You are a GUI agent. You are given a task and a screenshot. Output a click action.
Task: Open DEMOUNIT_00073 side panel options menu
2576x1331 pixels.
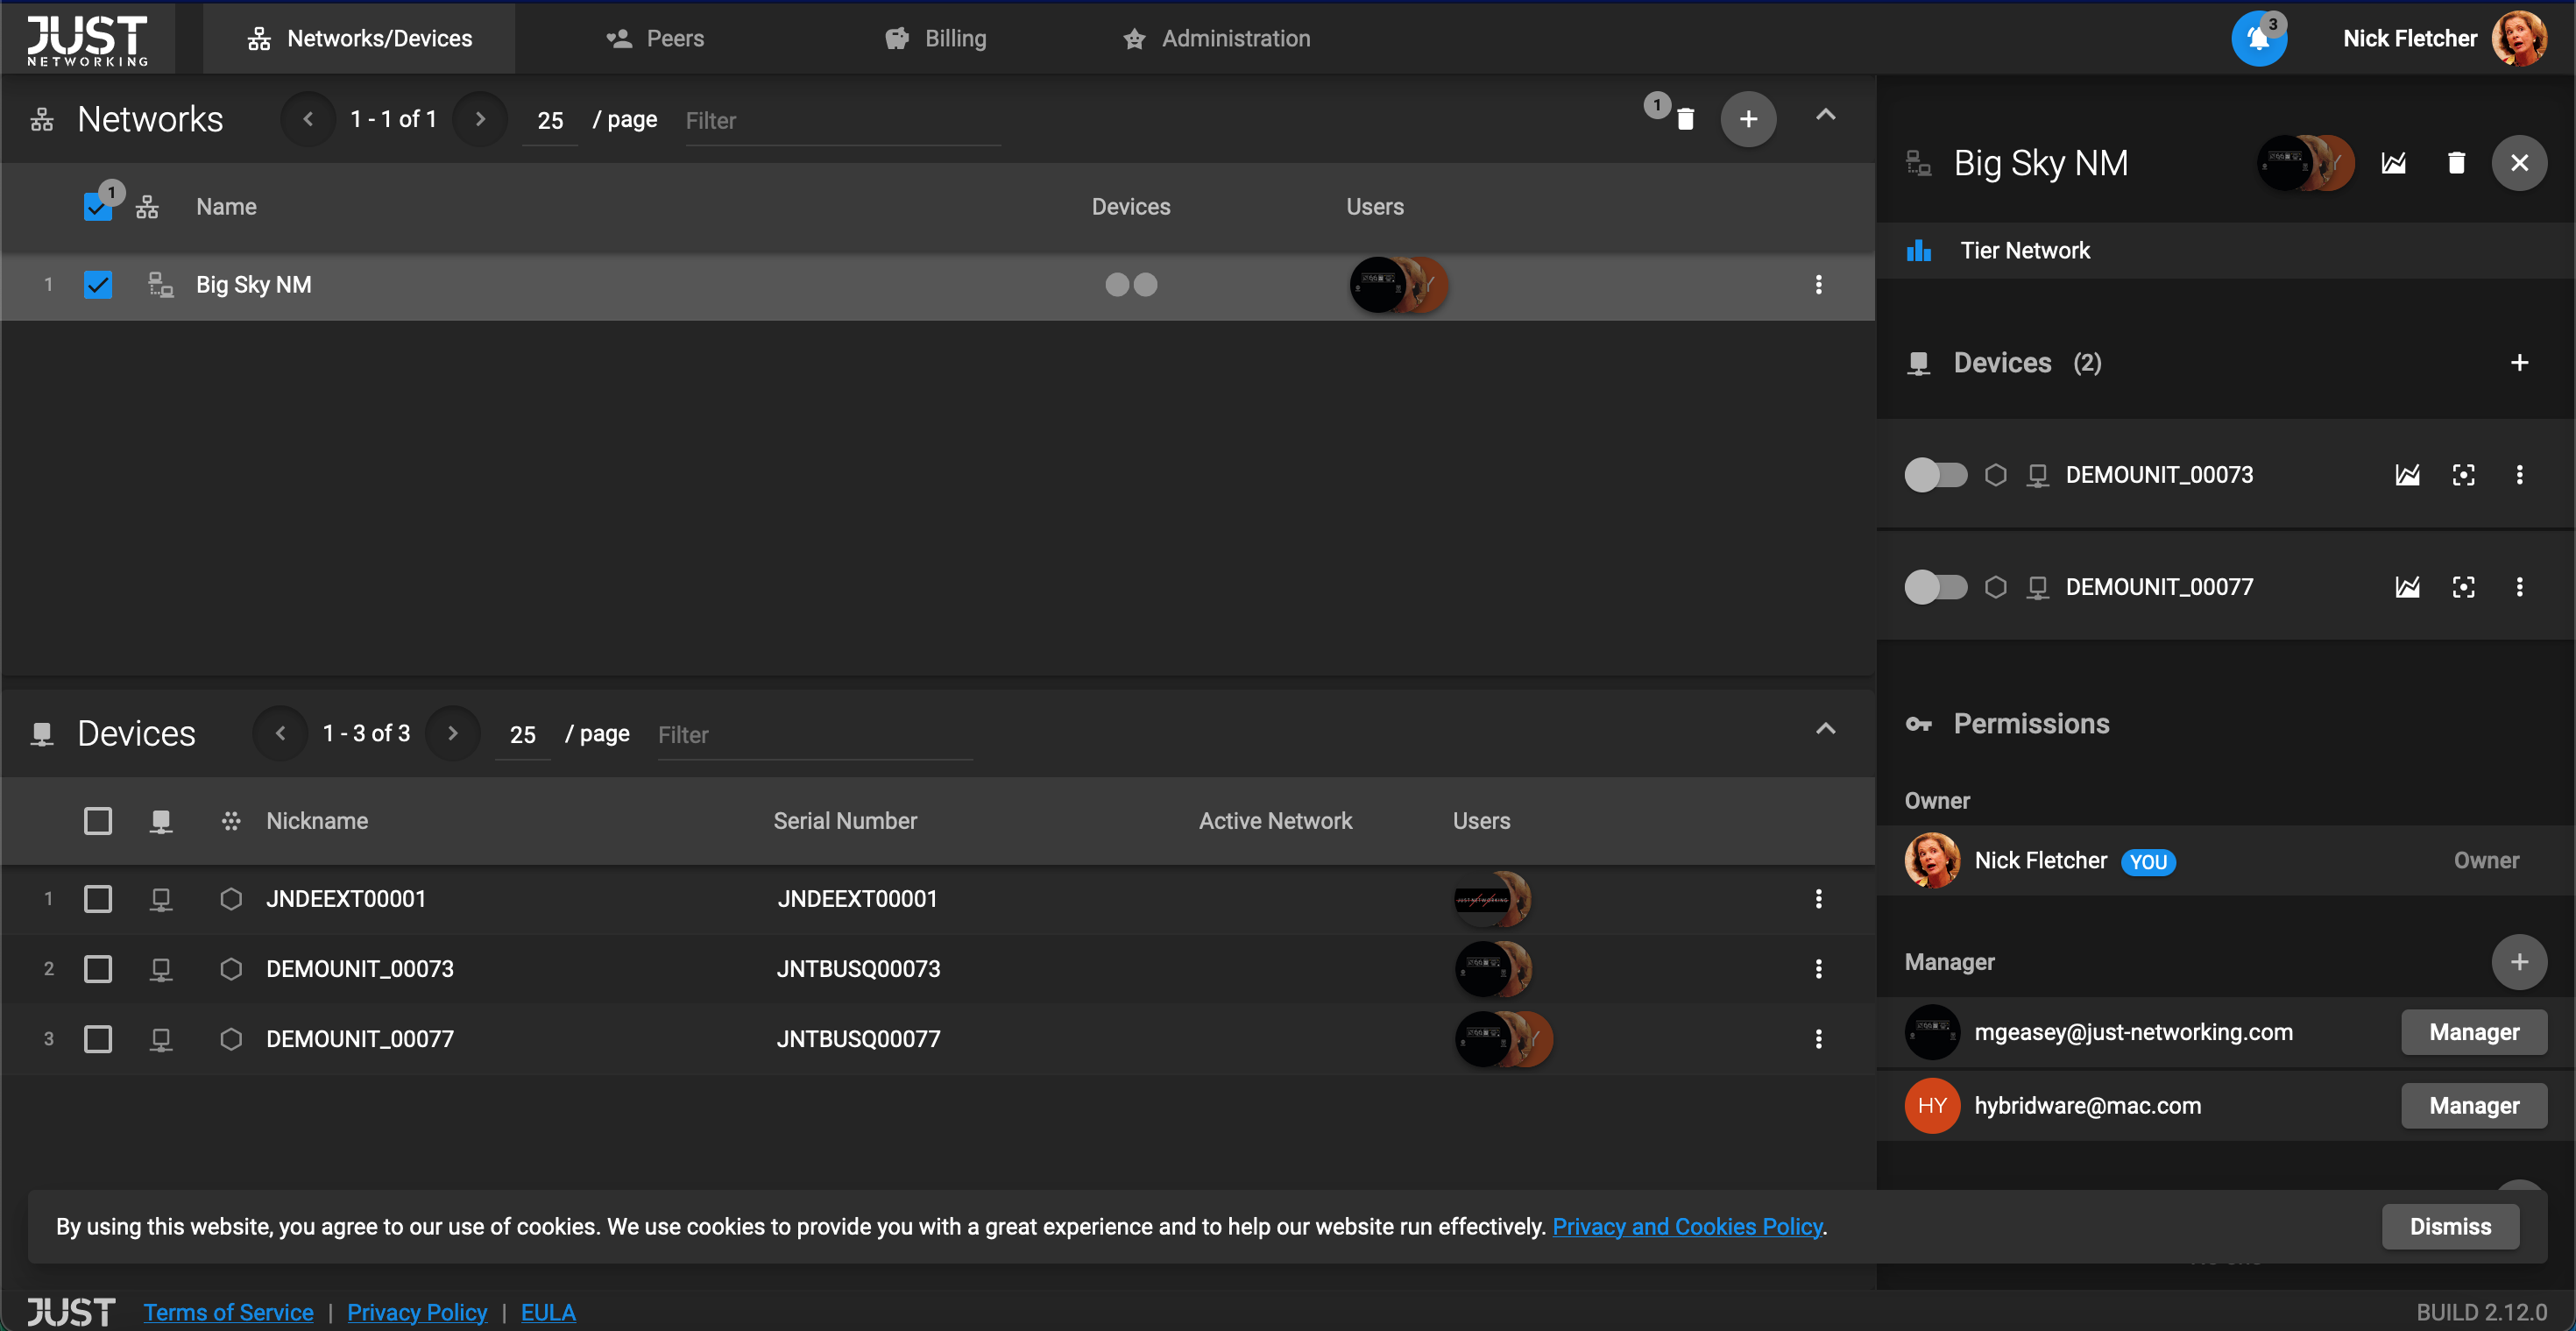click(2519, 475)
